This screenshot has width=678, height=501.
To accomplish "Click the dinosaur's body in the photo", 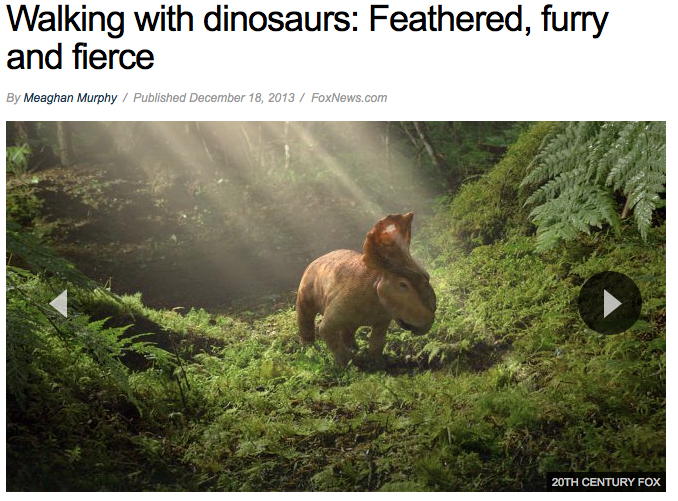I will pyautogui.click(x=345, y=302).
